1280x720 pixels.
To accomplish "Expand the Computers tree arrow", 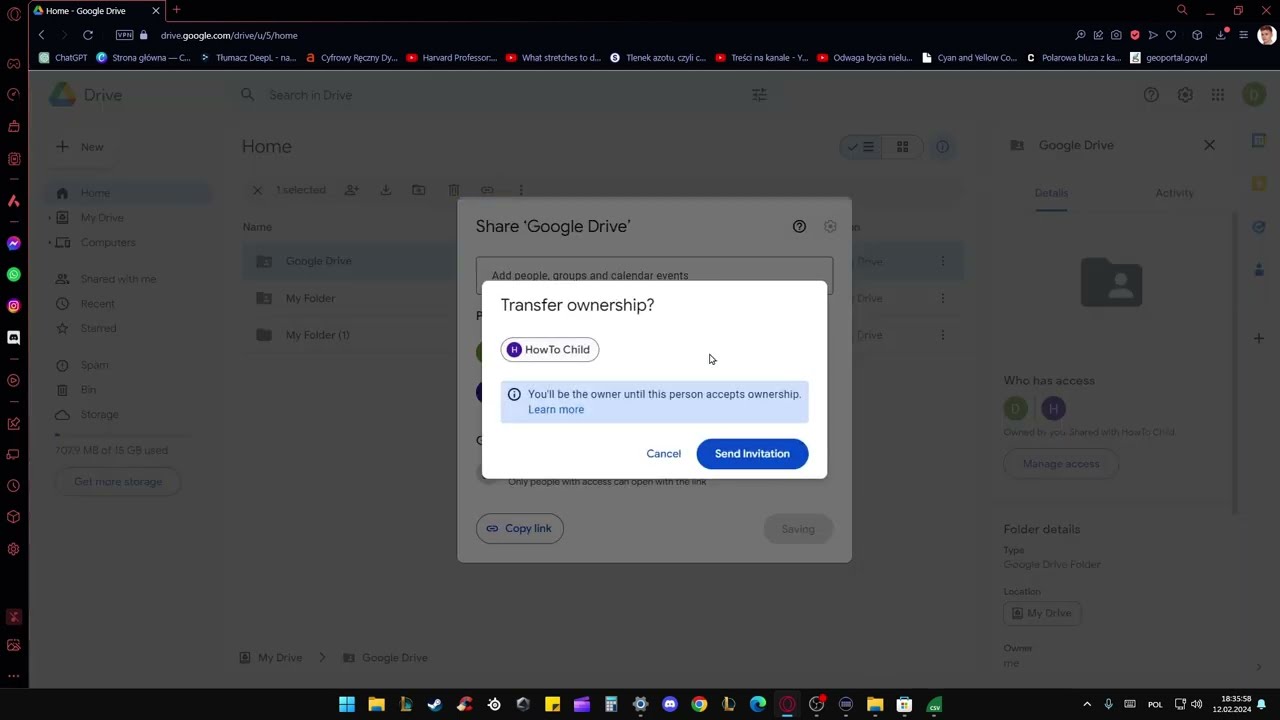I will 50,243.
